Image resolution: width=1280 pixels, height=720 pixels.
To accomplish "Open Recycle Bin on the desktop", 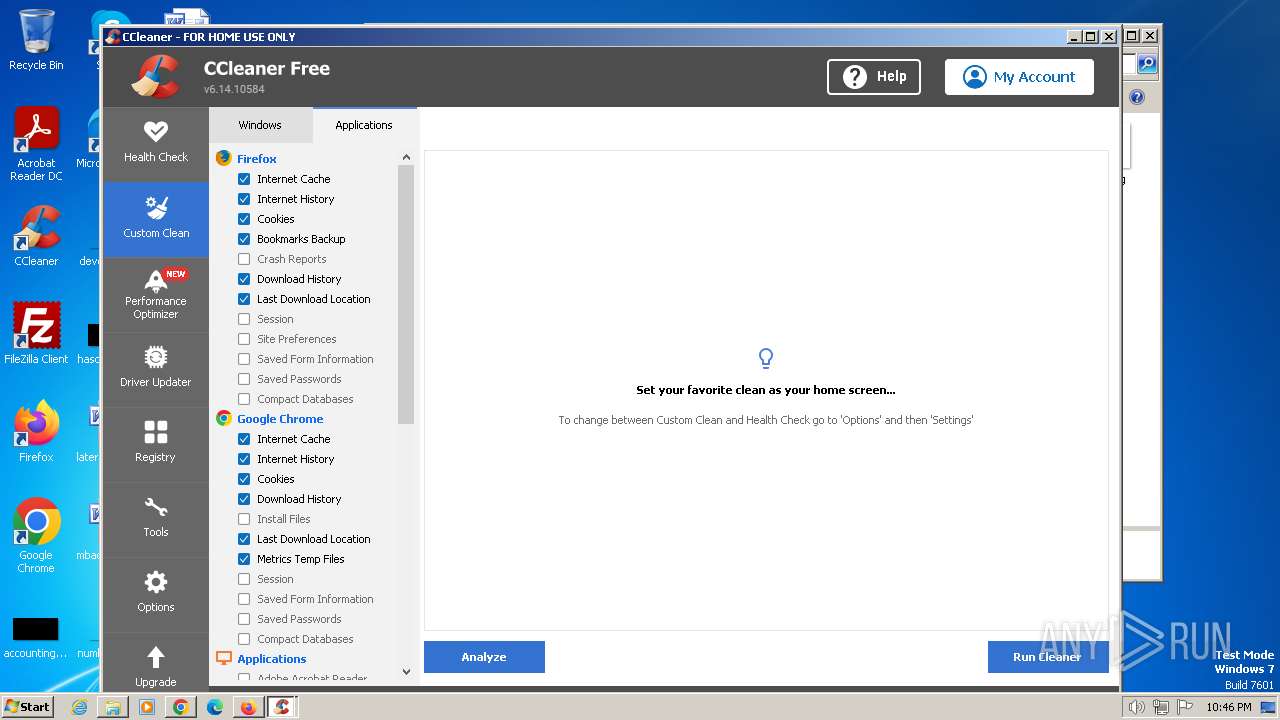I will [36, 41].
